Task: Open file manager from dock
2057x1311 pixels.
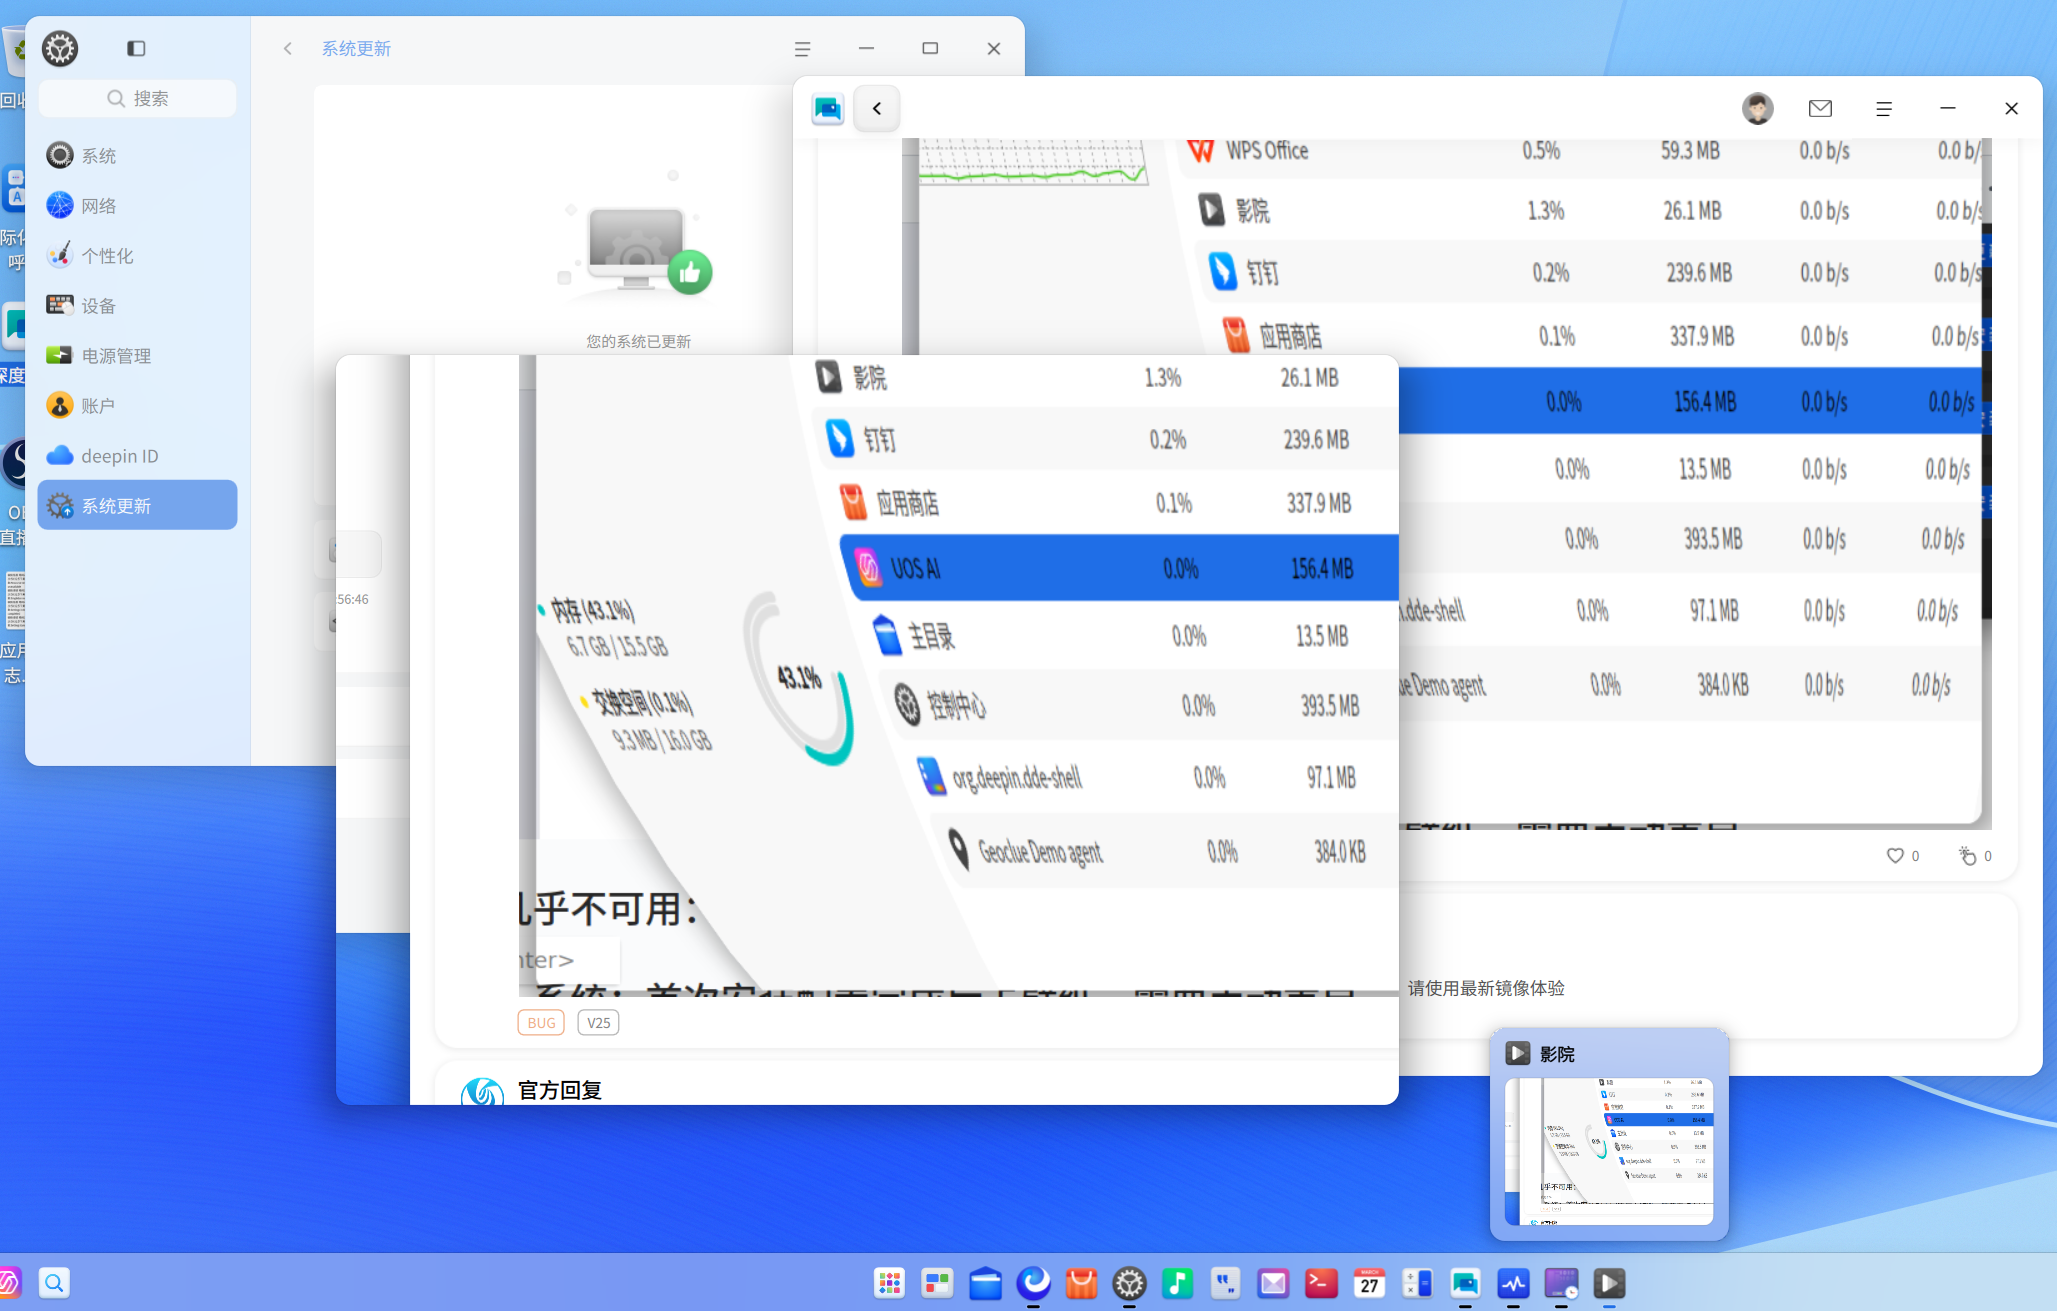Action: [x=985, y=1282]
